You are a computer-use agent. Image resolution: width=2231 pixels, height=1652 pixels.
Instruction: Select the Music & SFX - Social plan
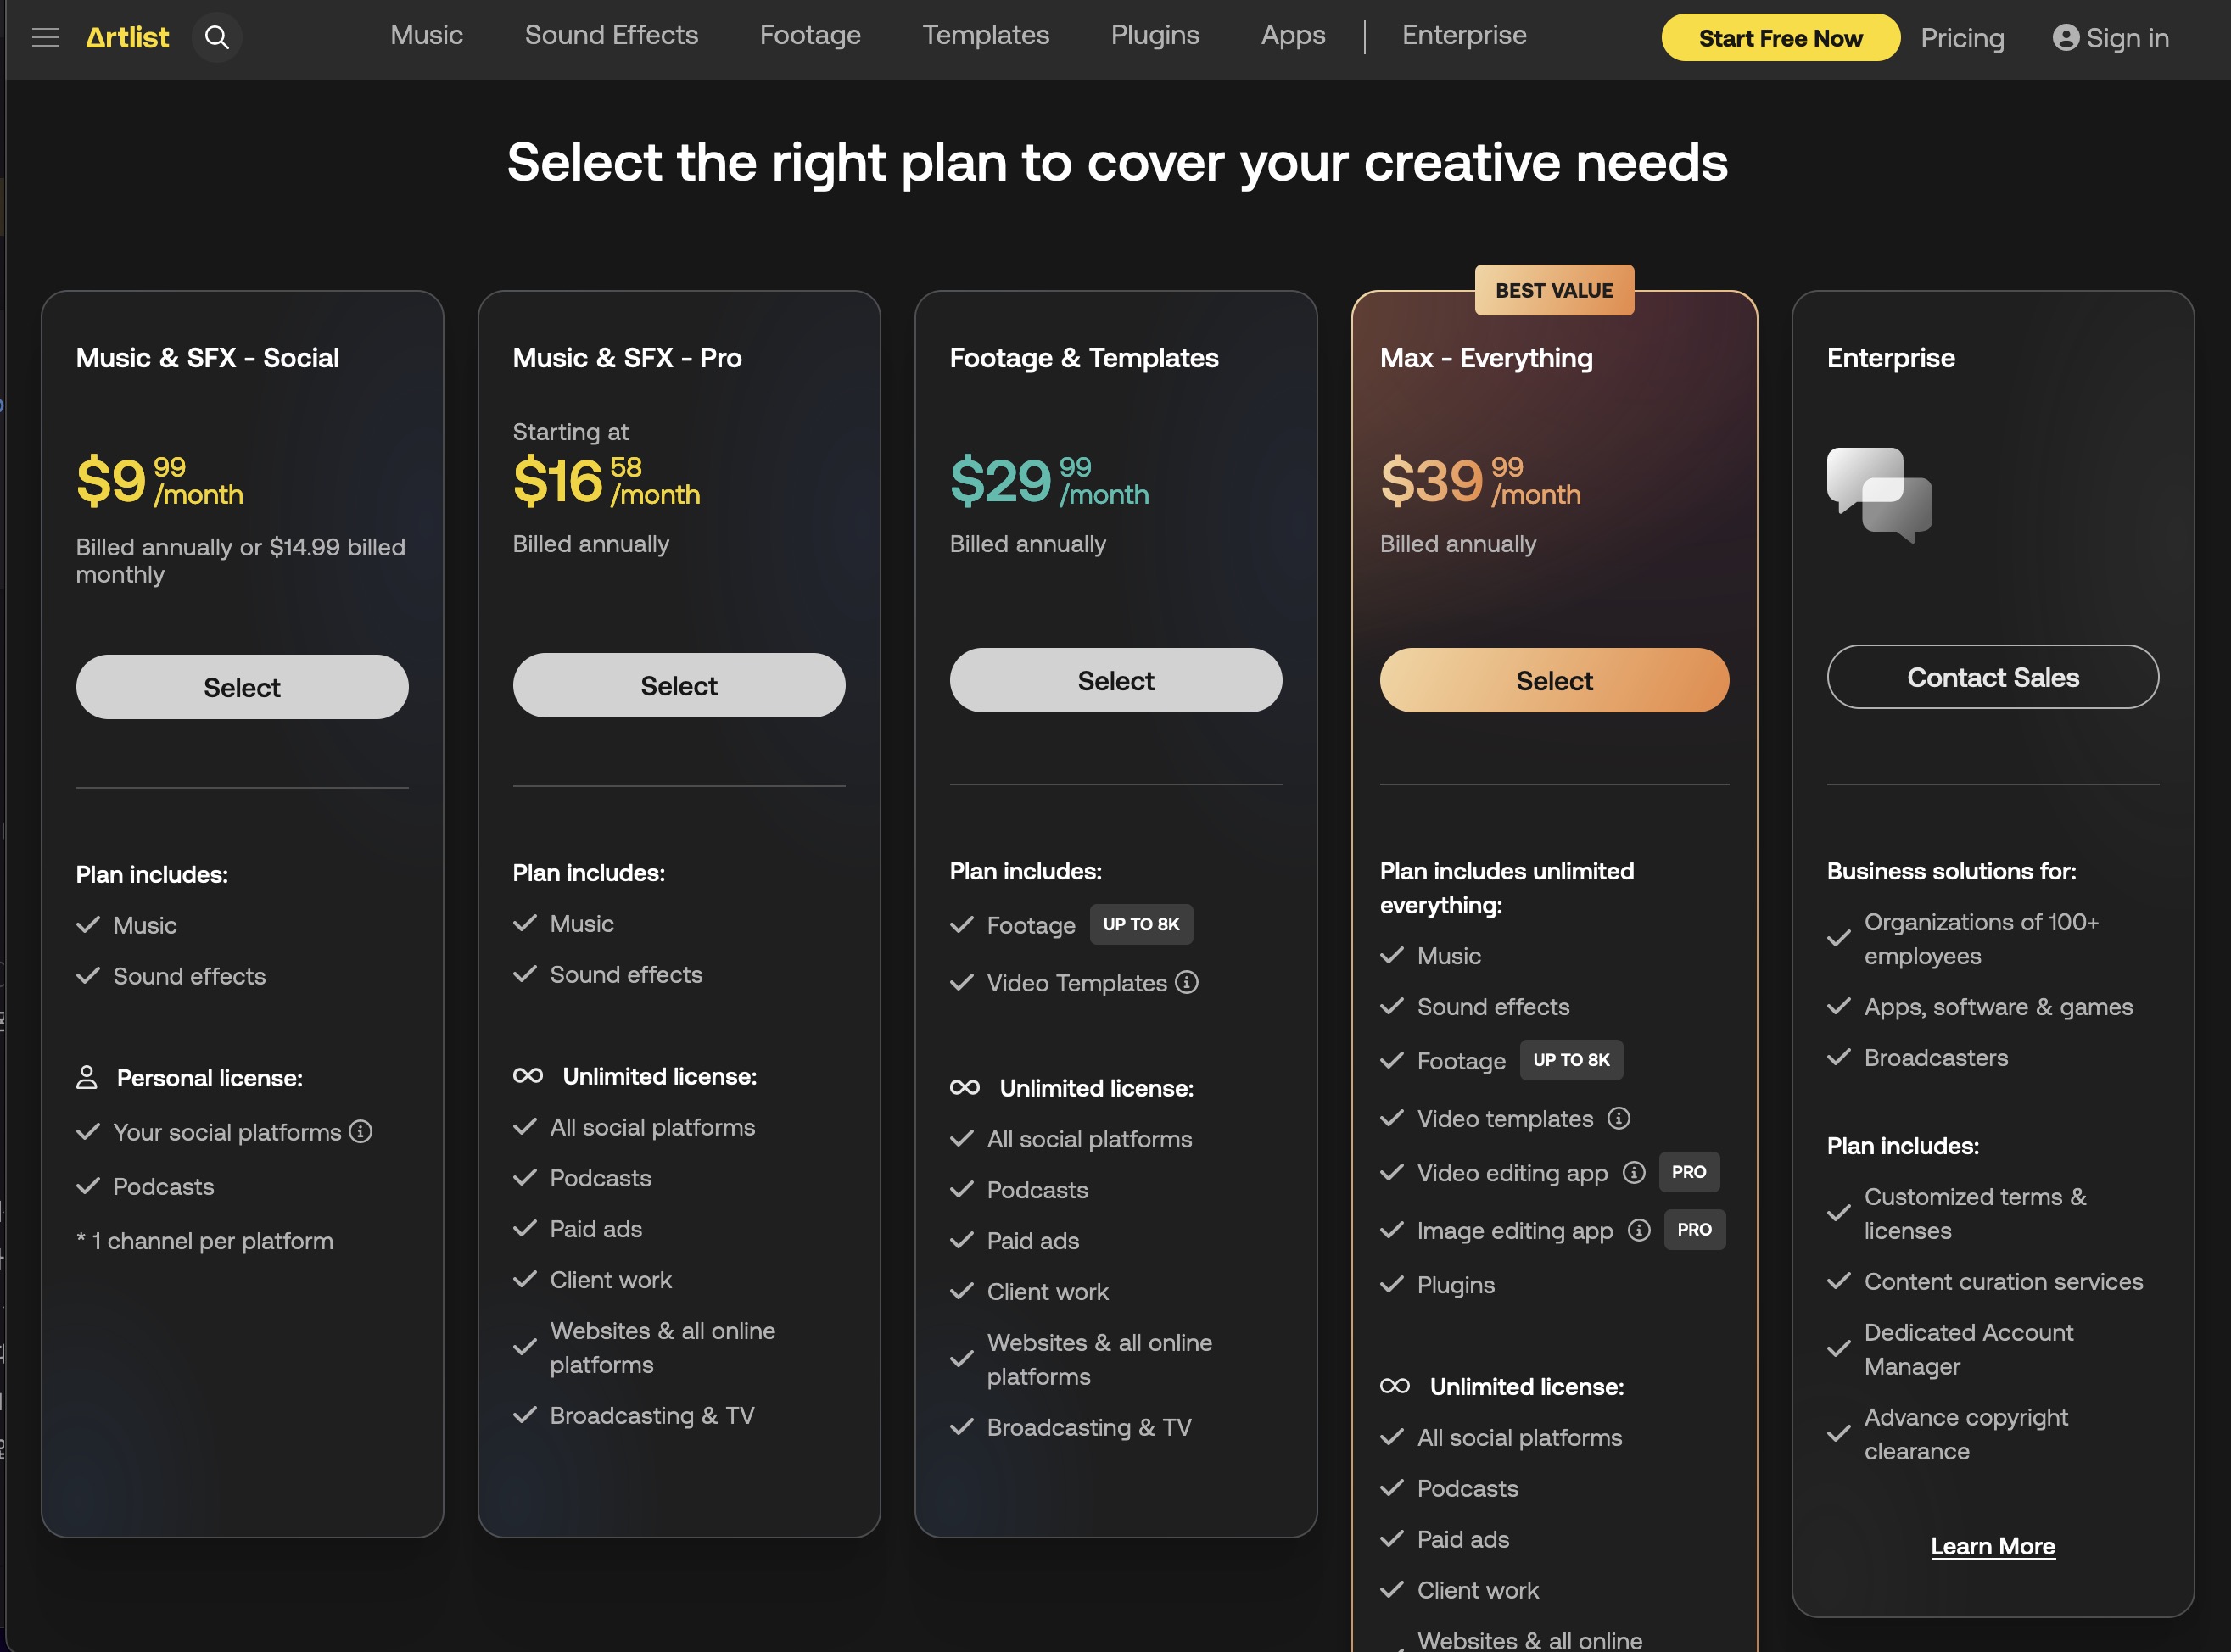click(242, 687)
